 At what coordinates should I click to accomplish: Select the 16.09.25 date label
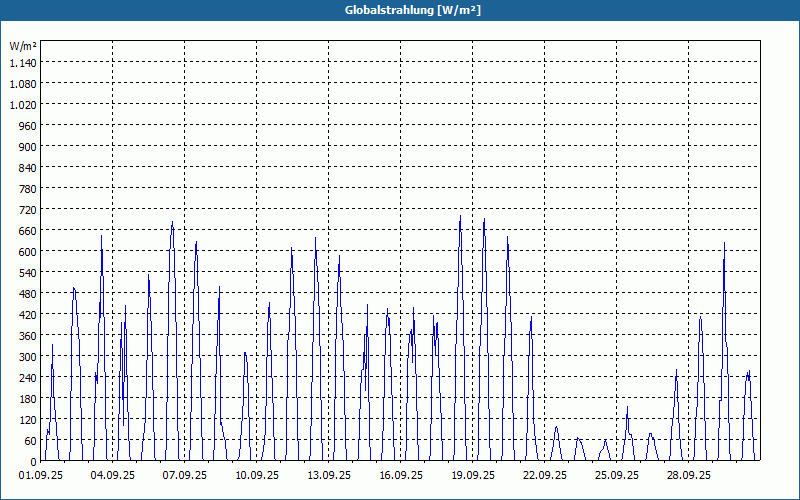pos(401,476)
